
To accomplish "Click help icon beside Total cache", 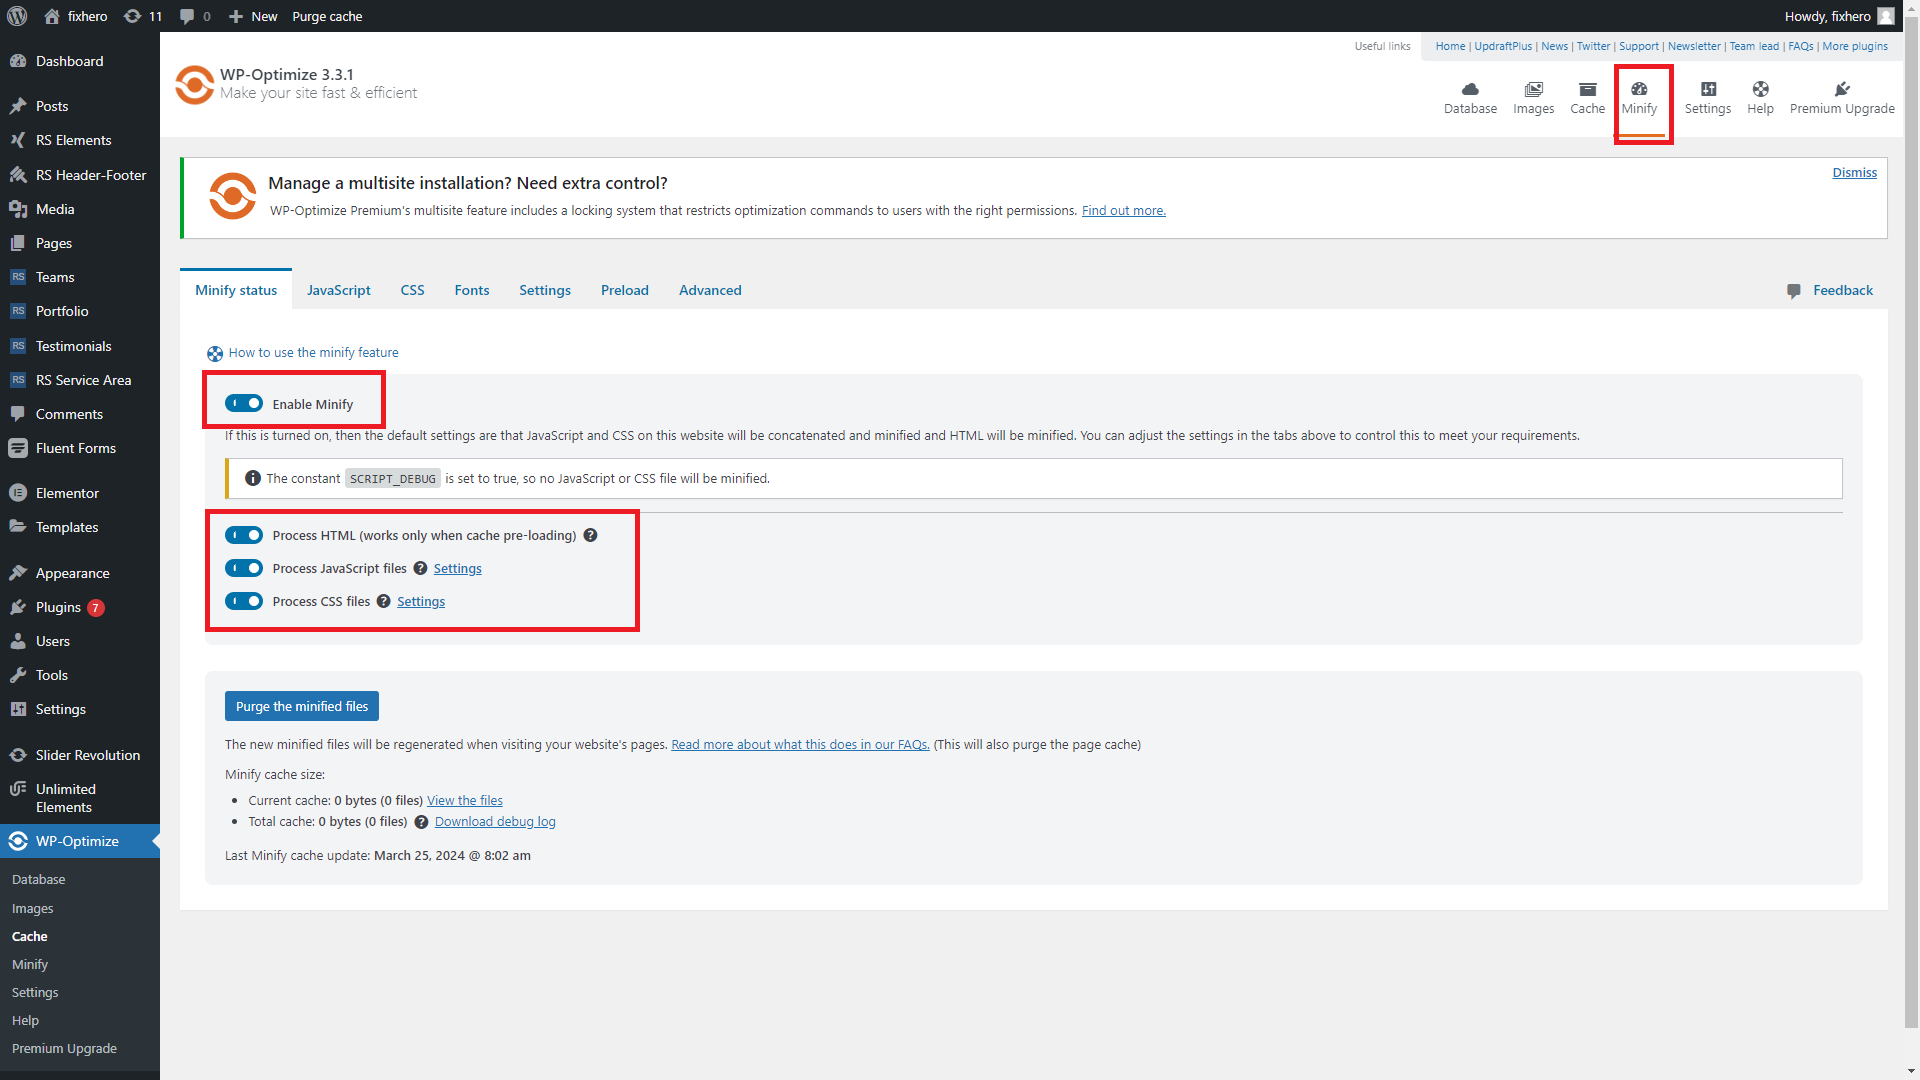I will point(421,822).
